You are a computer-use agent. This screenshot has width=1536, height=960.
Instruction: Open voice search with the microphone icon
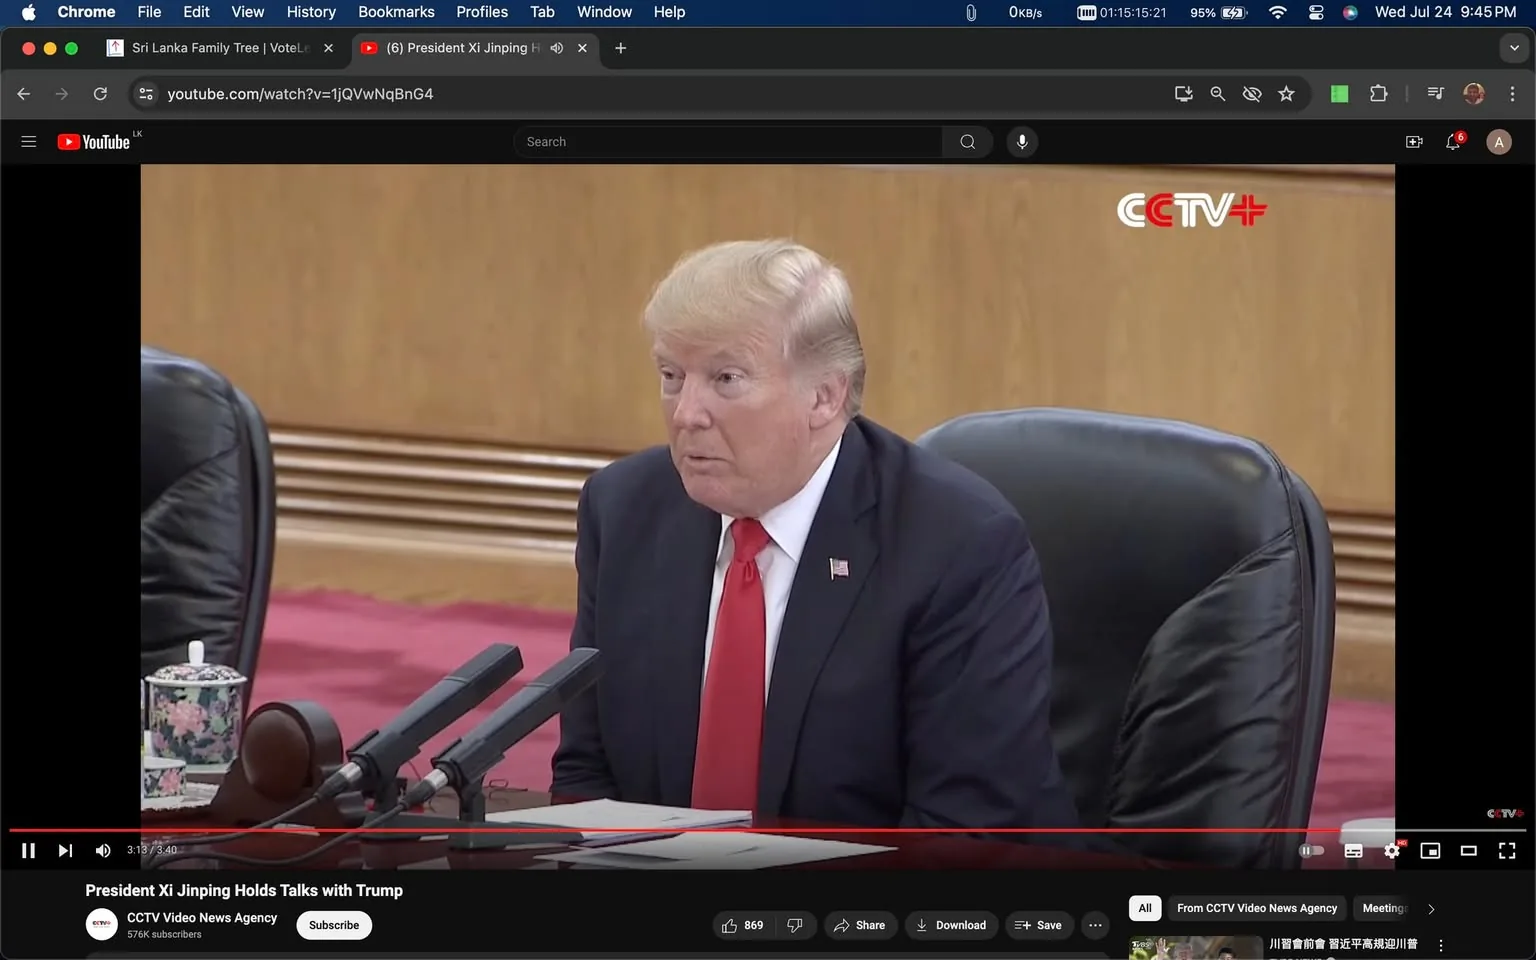coord(1021,141)
